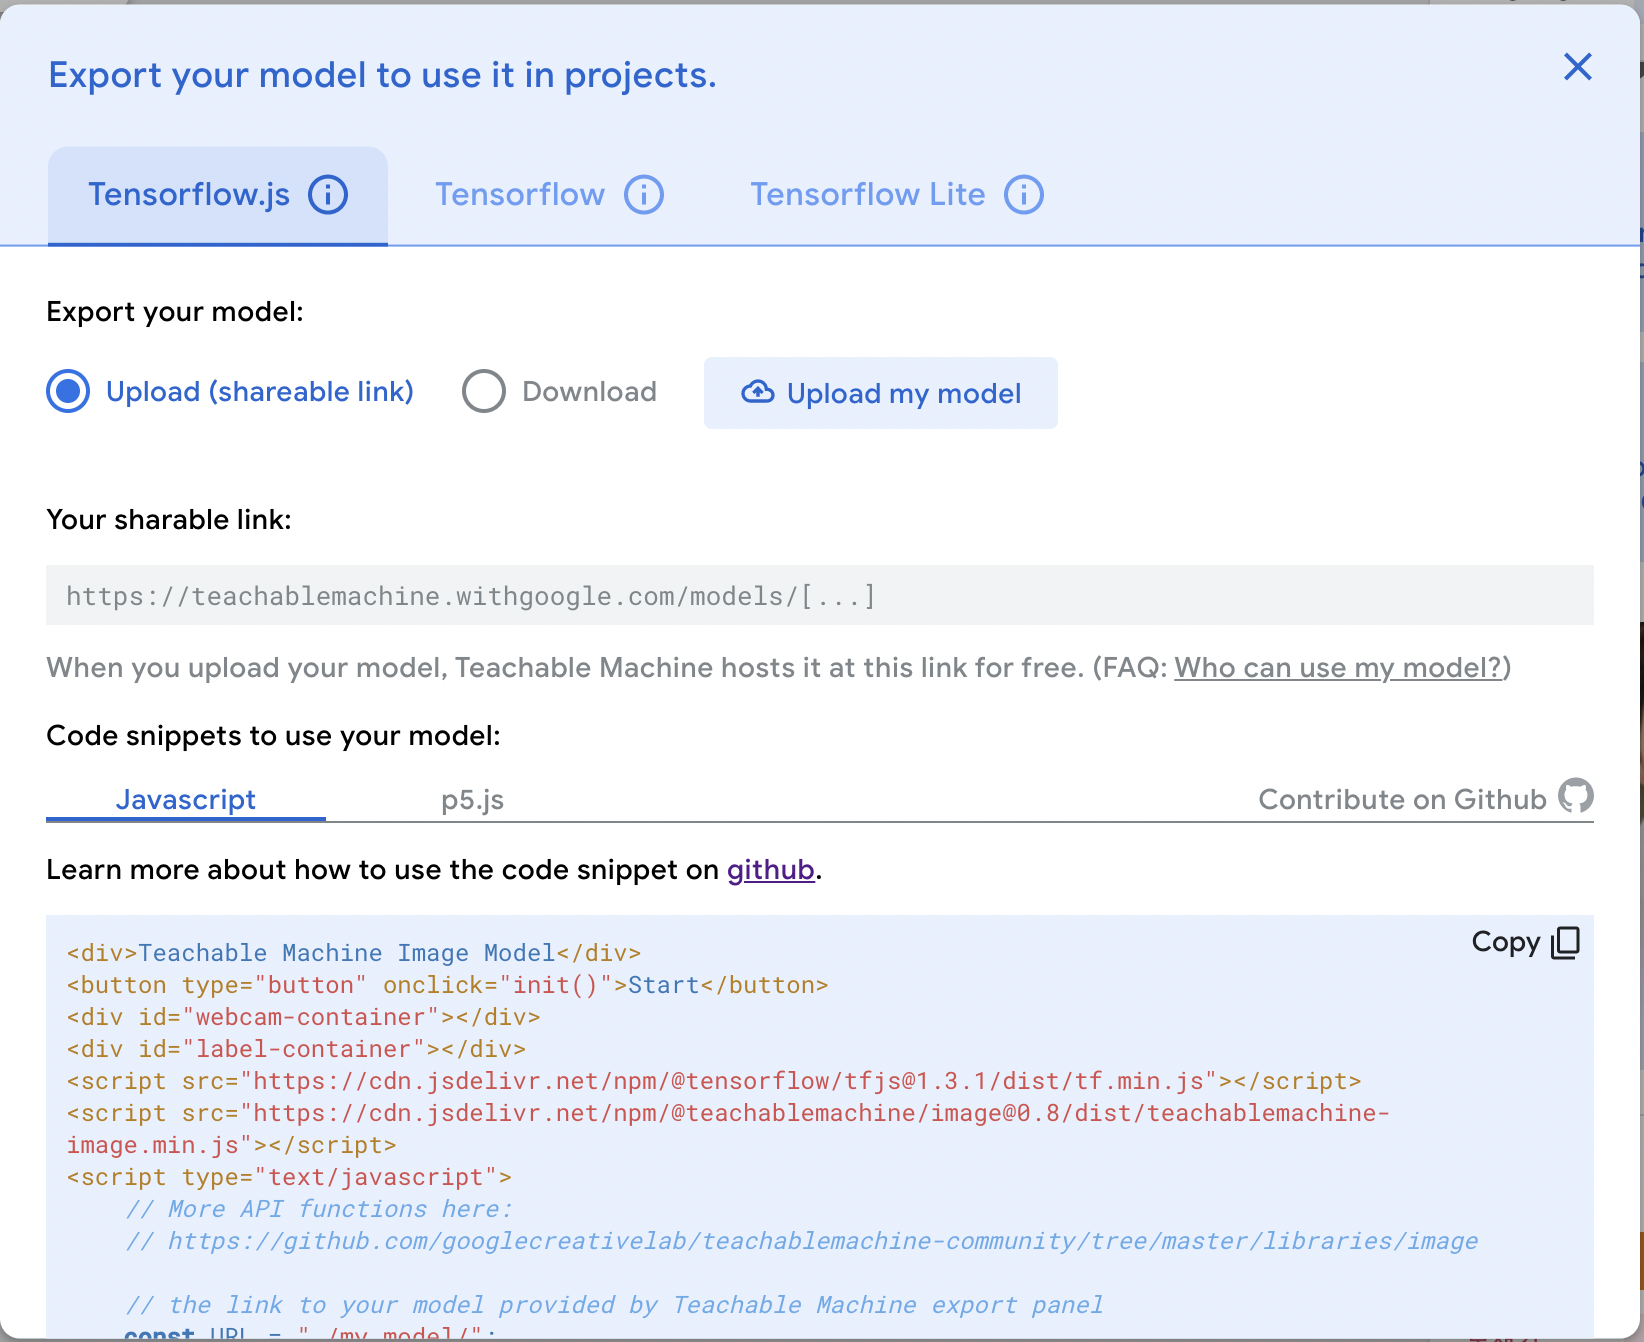Close the export model dialog
This screenshot has width=1644, height=1342.
[x=1577, y=67]
